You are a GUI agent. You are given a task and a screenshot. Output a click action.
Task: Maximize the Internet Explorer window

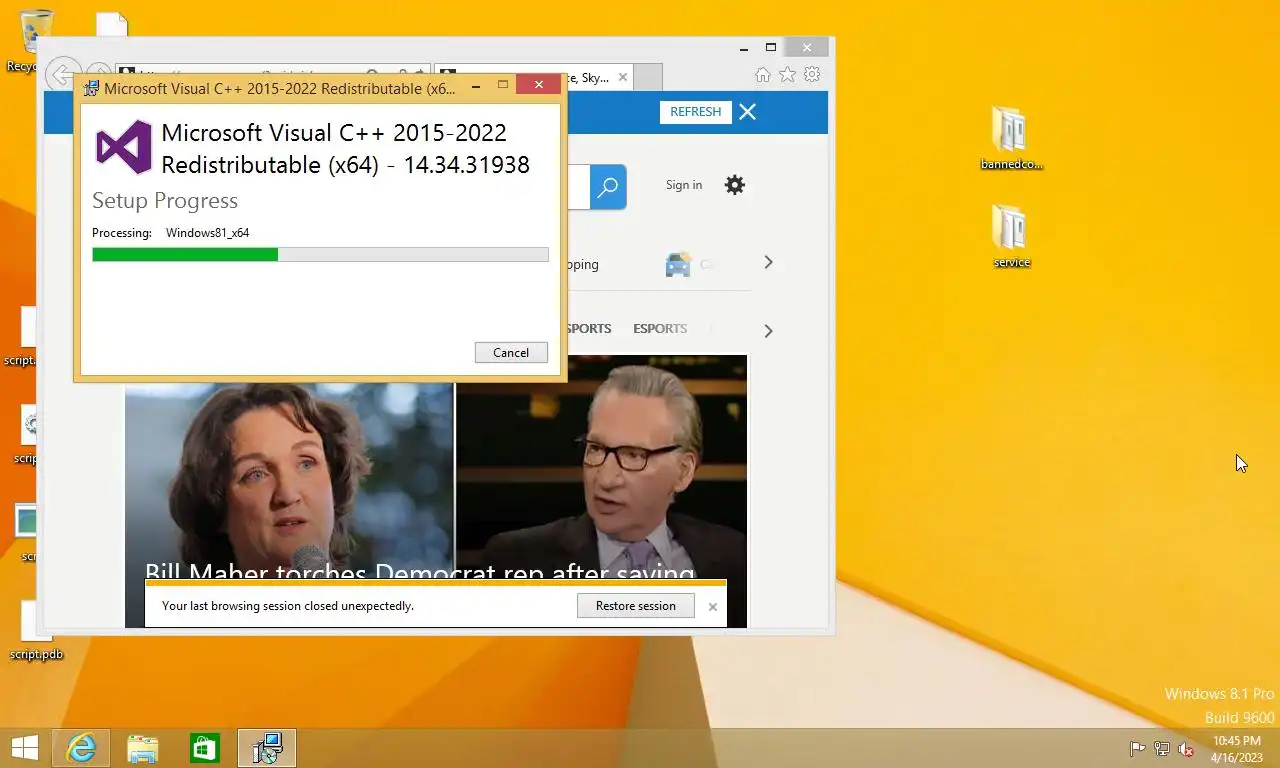coord(771,47)
